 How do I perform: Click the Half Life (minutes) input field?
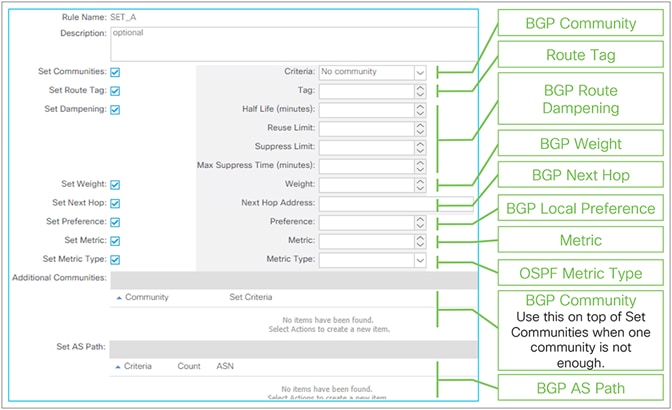click(367, 110)
